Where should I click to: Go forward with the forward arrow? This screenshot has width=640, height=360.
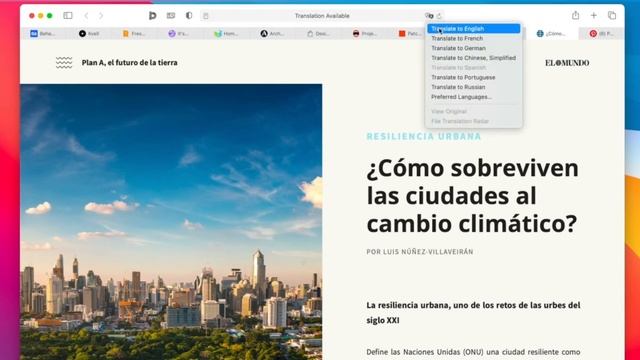[x=101, y=16]
